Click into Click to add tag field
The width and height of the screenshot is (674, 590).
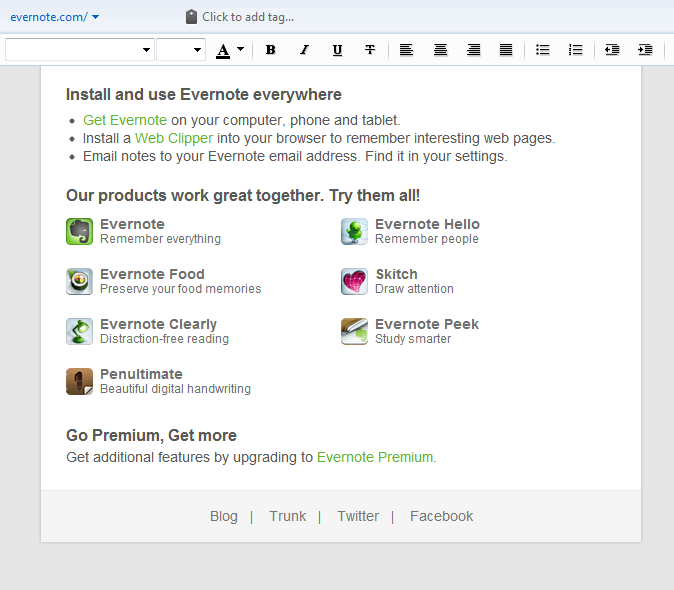[x=248, y=17]
